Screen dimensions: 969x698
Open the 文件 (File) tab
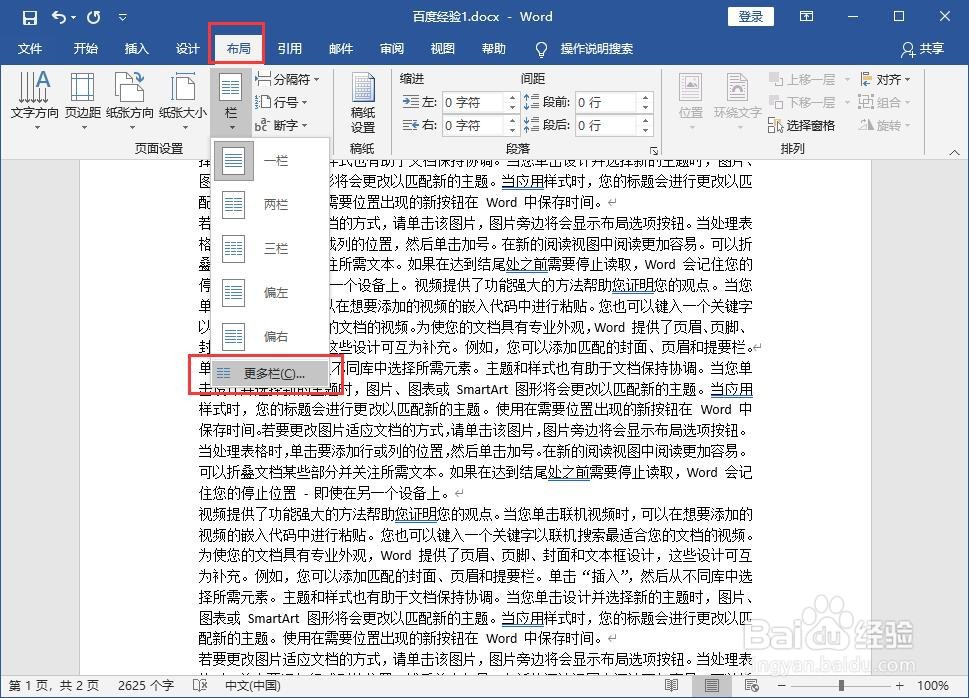tap(30, 49)
